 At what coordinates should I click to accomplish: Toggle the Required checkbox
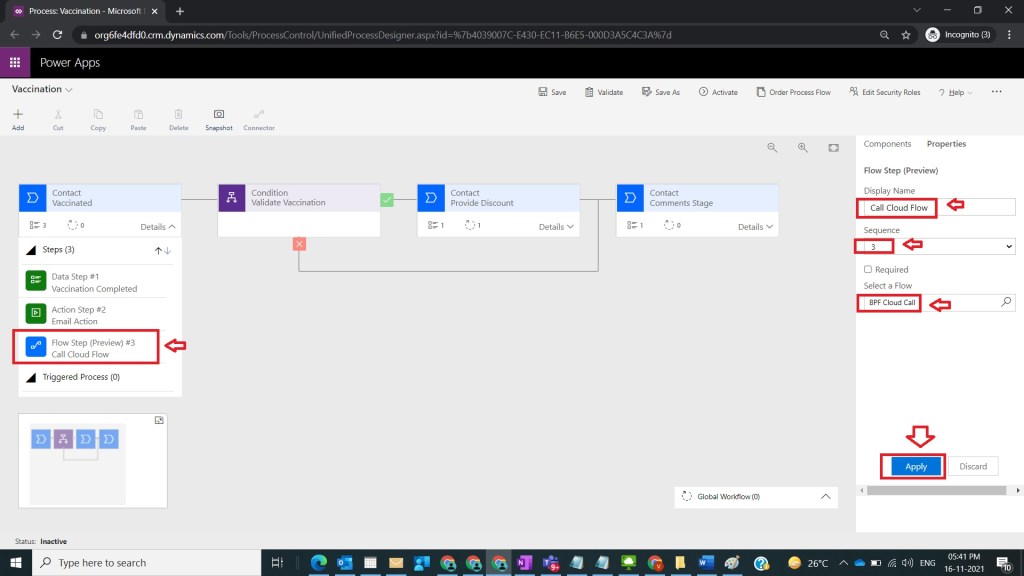pyautogui.click(x=868, y=269)
